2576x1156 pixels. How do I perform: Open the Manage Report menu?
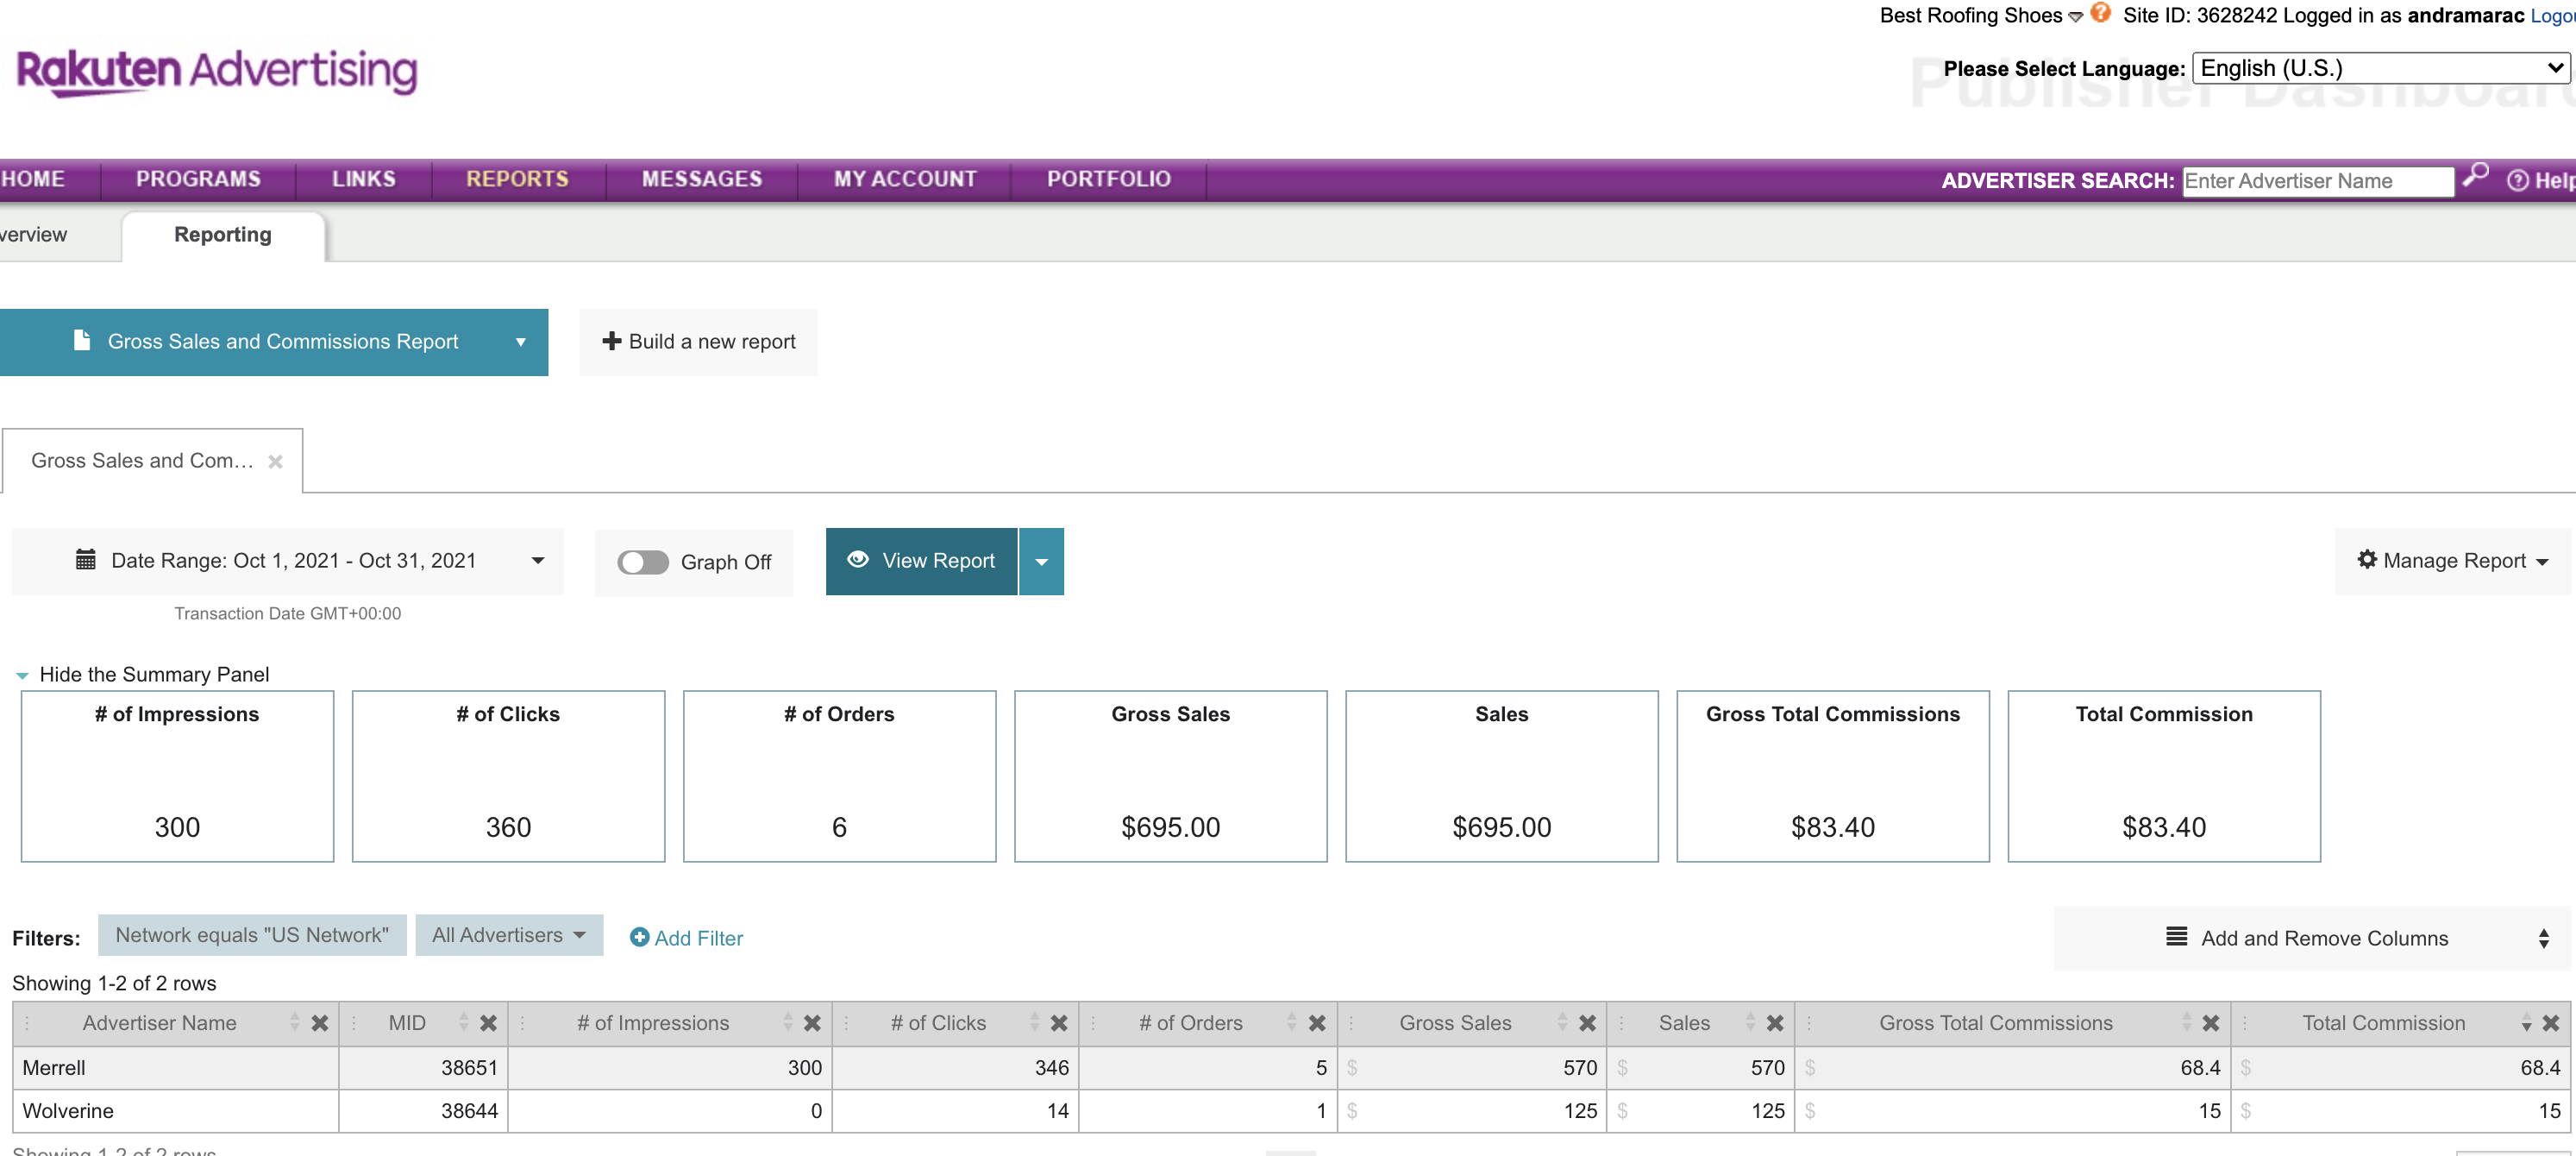(x=2452, y=561)
